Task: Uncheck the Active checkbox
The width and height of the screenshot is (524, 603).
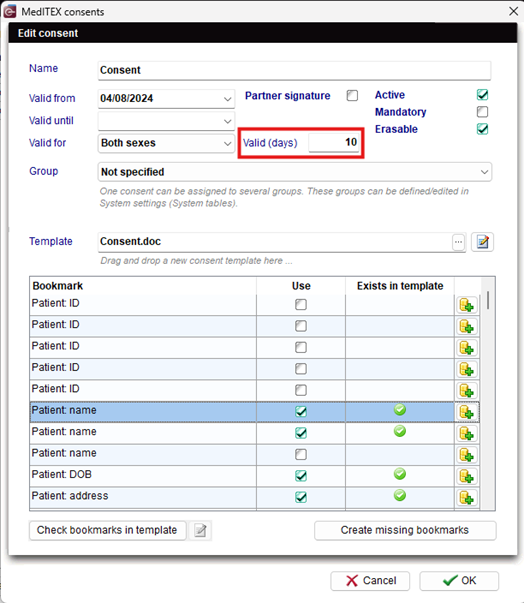Action: click(482, 95)
